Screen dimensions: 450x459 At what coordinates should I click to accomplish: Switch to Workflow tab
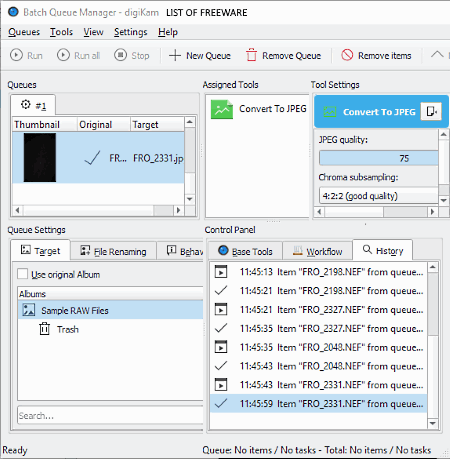point(317,251)
